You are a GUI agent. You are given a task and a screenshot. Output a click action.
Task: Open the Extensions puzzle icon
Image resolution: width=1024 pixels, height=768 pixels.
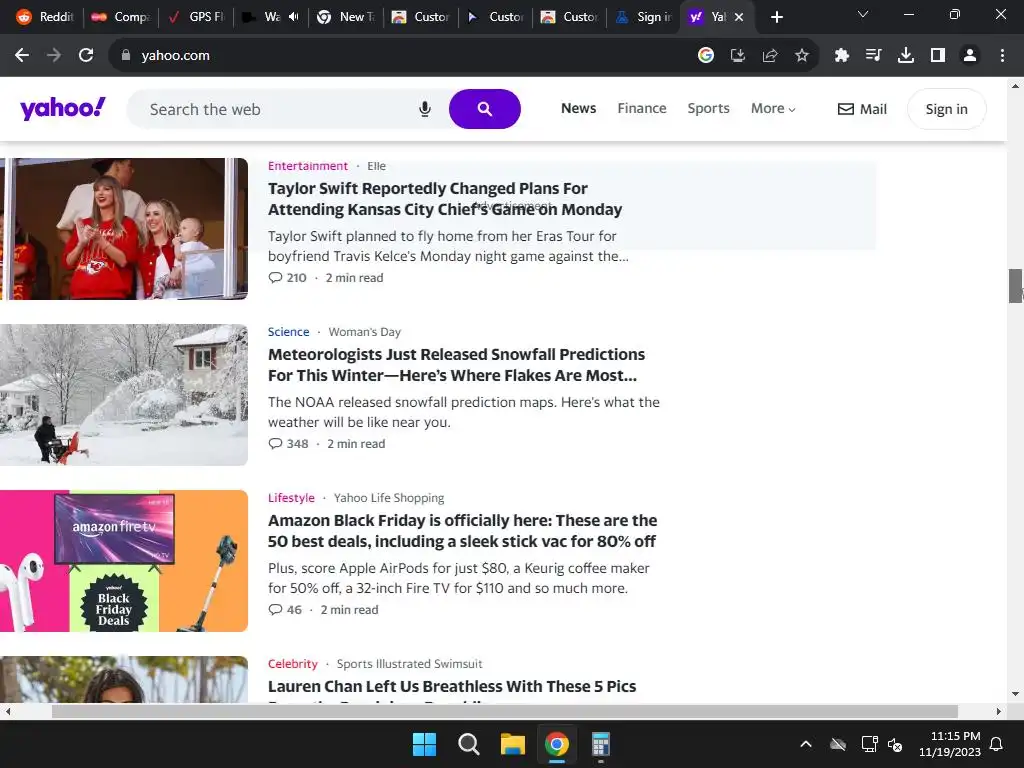842,56
